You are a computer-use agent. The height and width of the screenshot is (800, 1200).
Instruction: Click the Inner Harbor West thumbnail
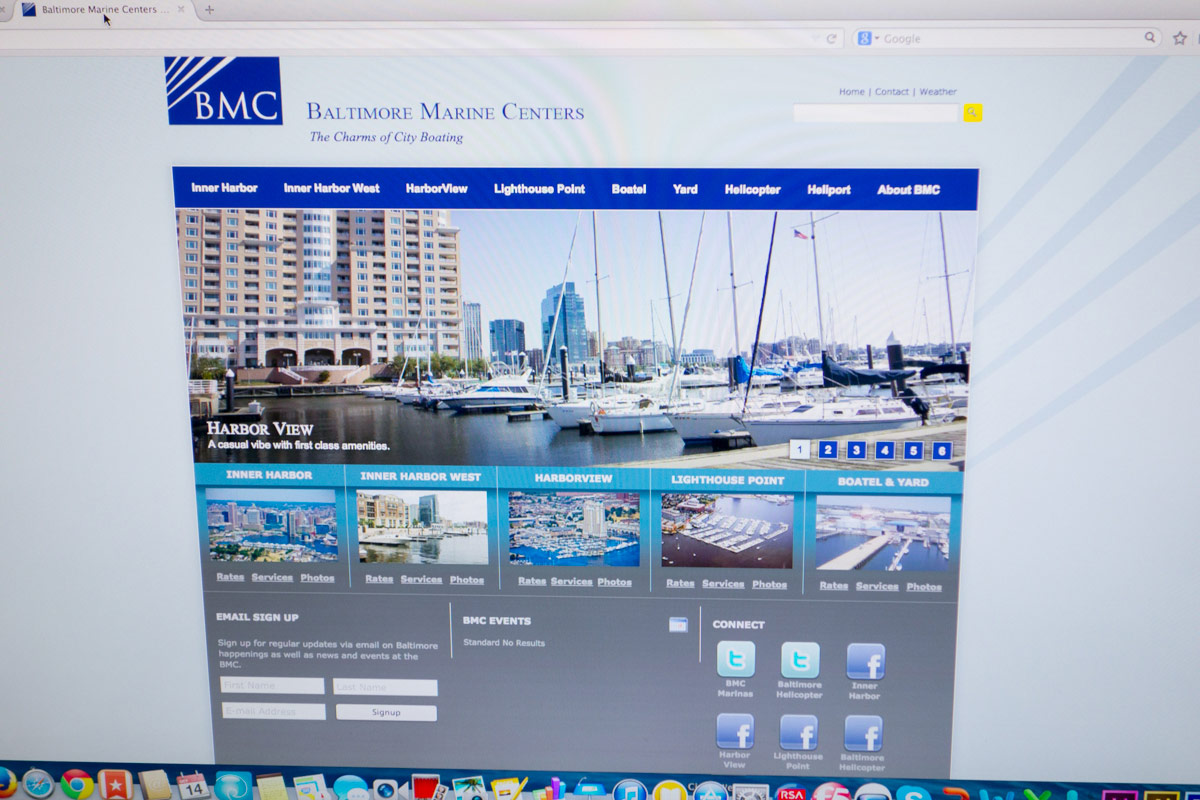coord(423,527)
